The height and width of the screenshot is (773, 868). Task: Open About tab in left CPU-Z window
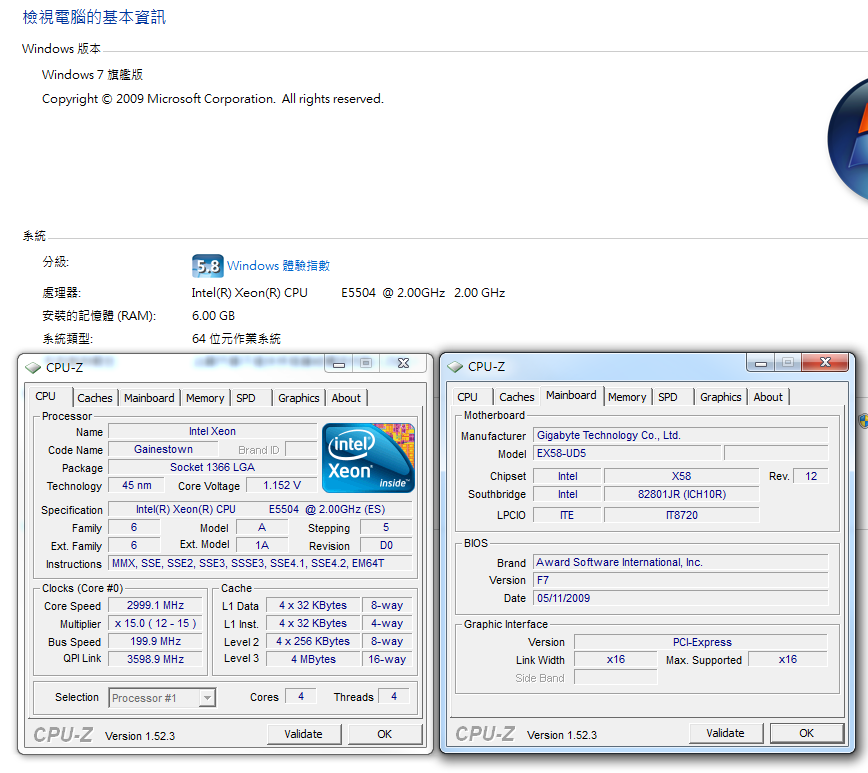pos(346,398)
